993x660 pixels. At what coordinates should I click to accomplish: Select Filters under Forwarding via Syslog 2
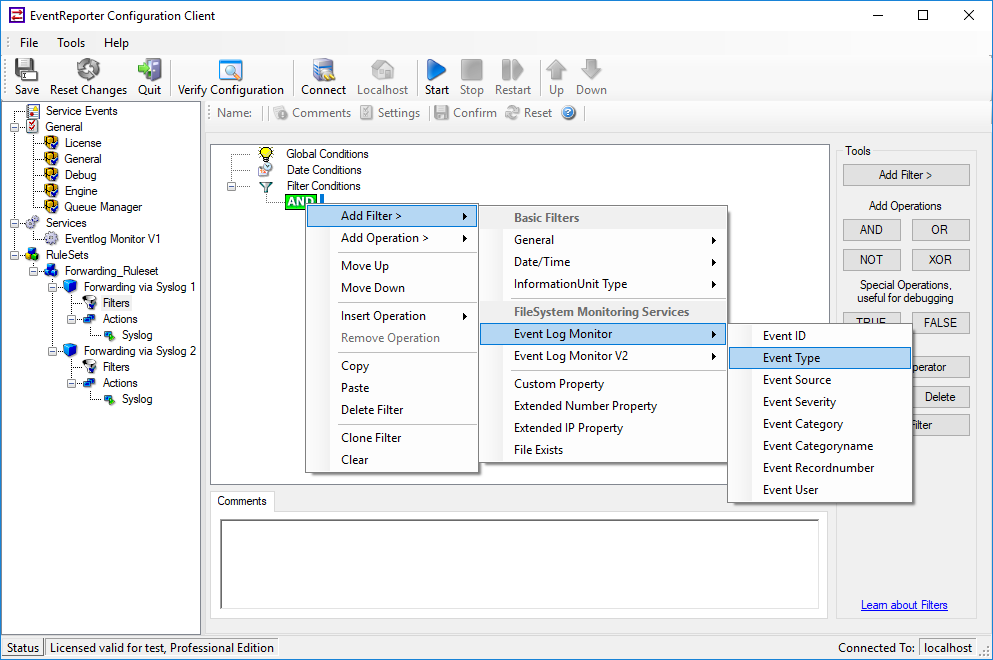(x=116, y=367)
